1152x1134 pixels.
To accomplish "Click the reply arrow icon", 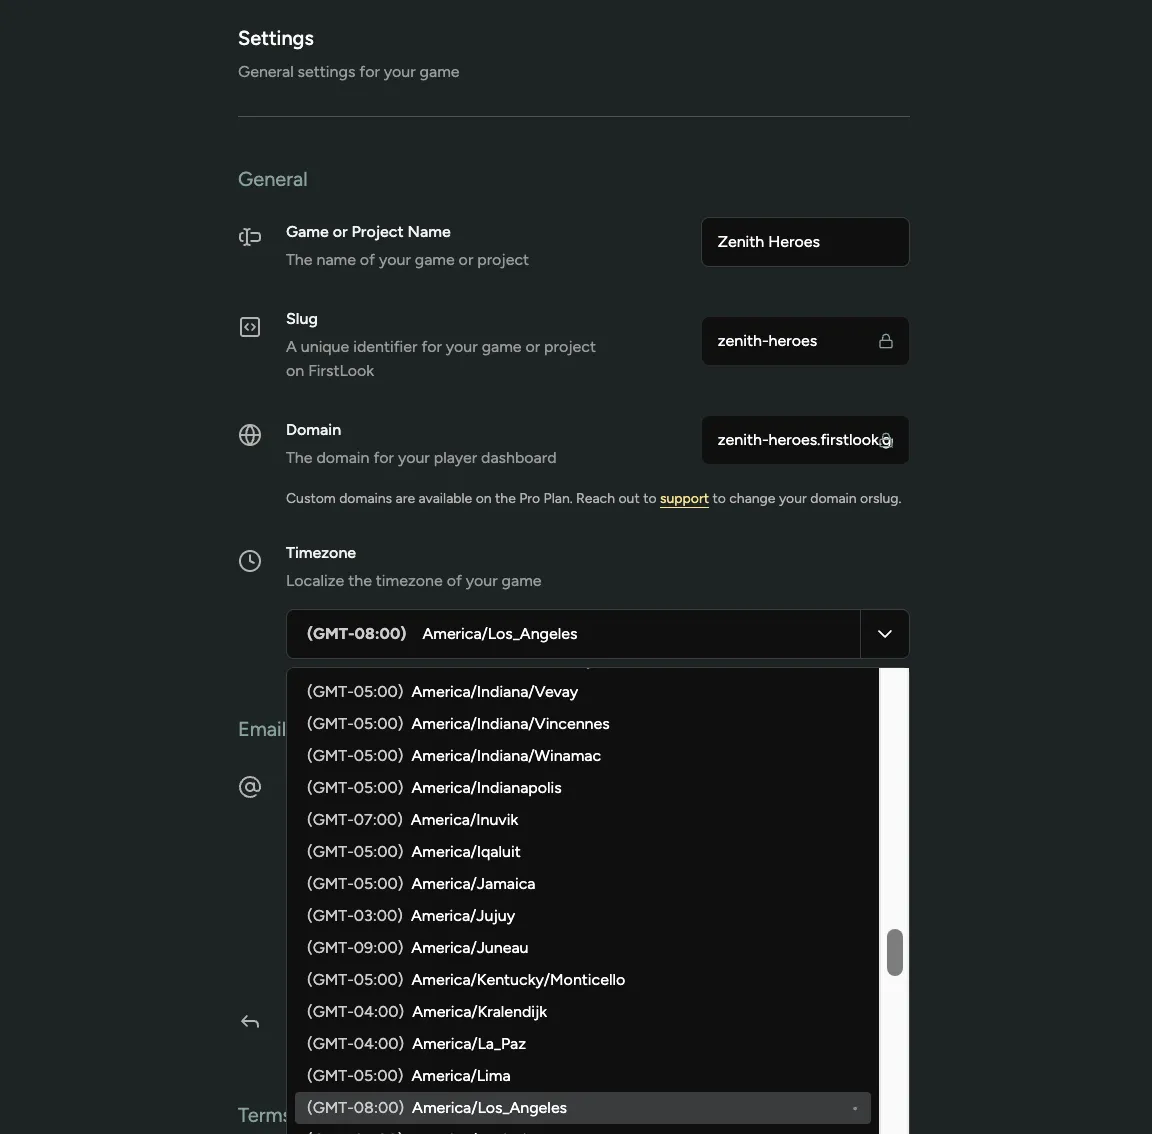I will point(250,1021).
